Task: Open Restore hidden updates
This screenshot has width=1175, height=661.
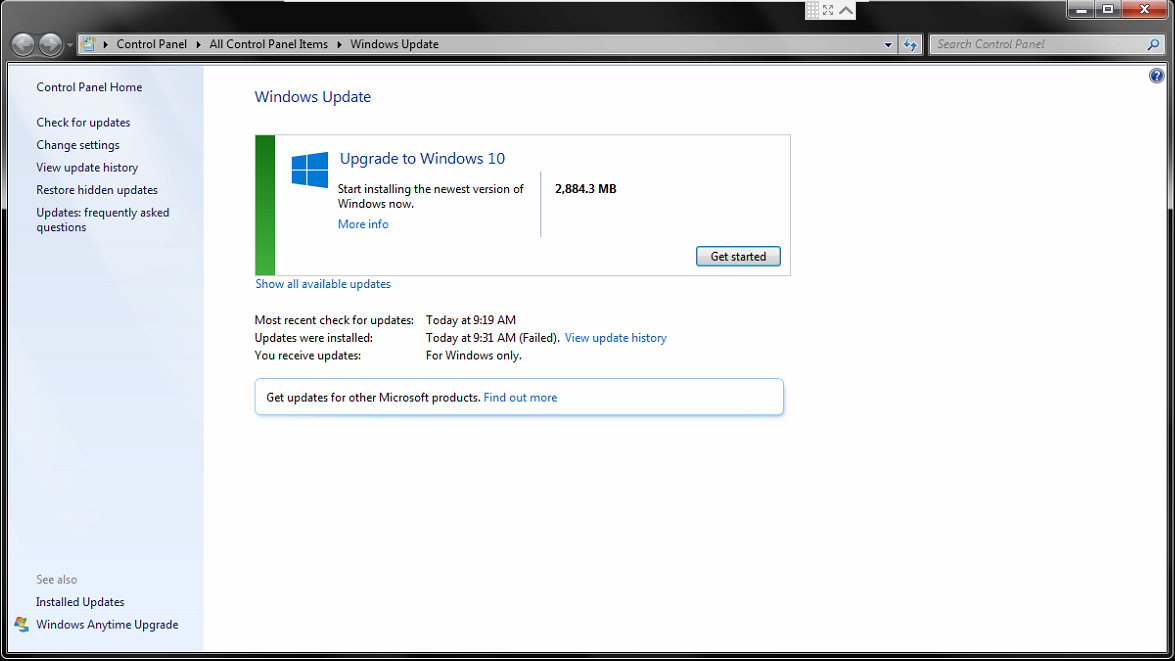Action: [97, 190]
